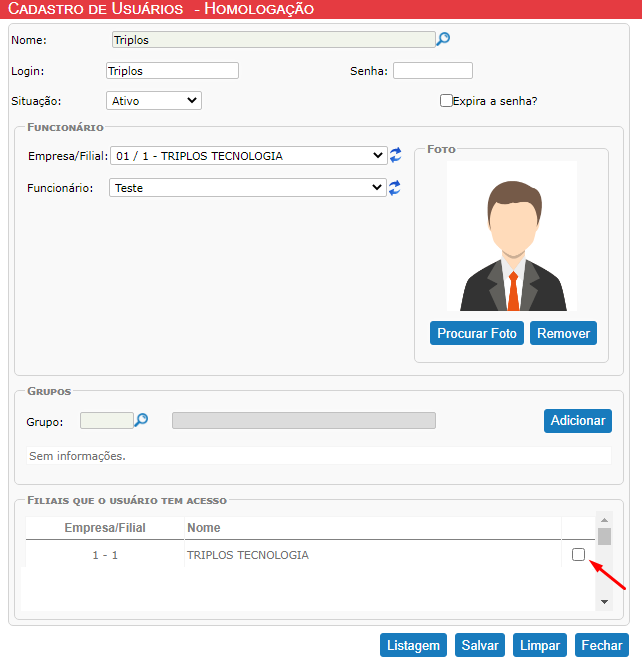Screen dimensions: 642x670
Task: Open the Situação dropdown showing Ativo
Action: click(154, 101)
